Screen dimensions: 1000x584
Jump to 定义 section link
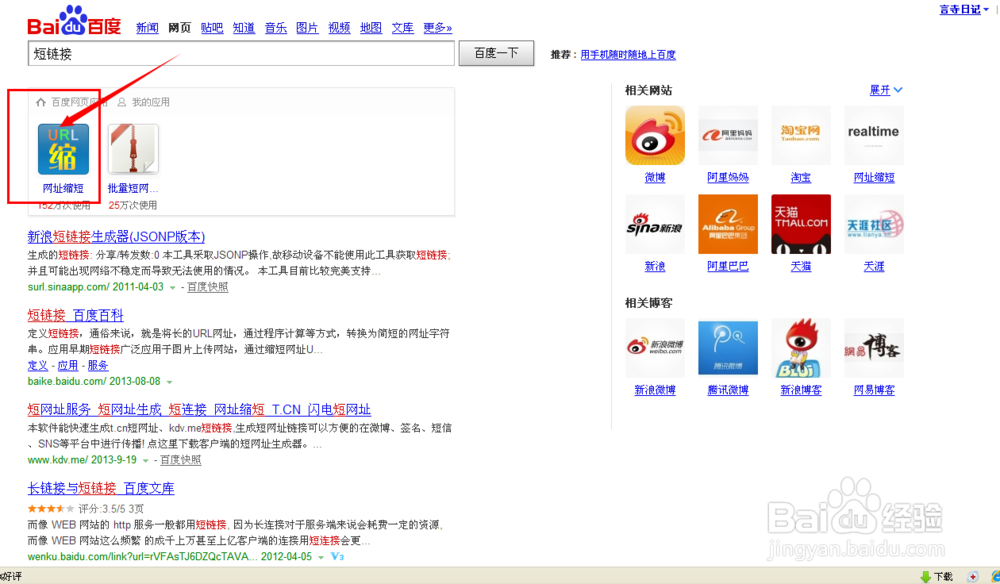coord(38,365)
